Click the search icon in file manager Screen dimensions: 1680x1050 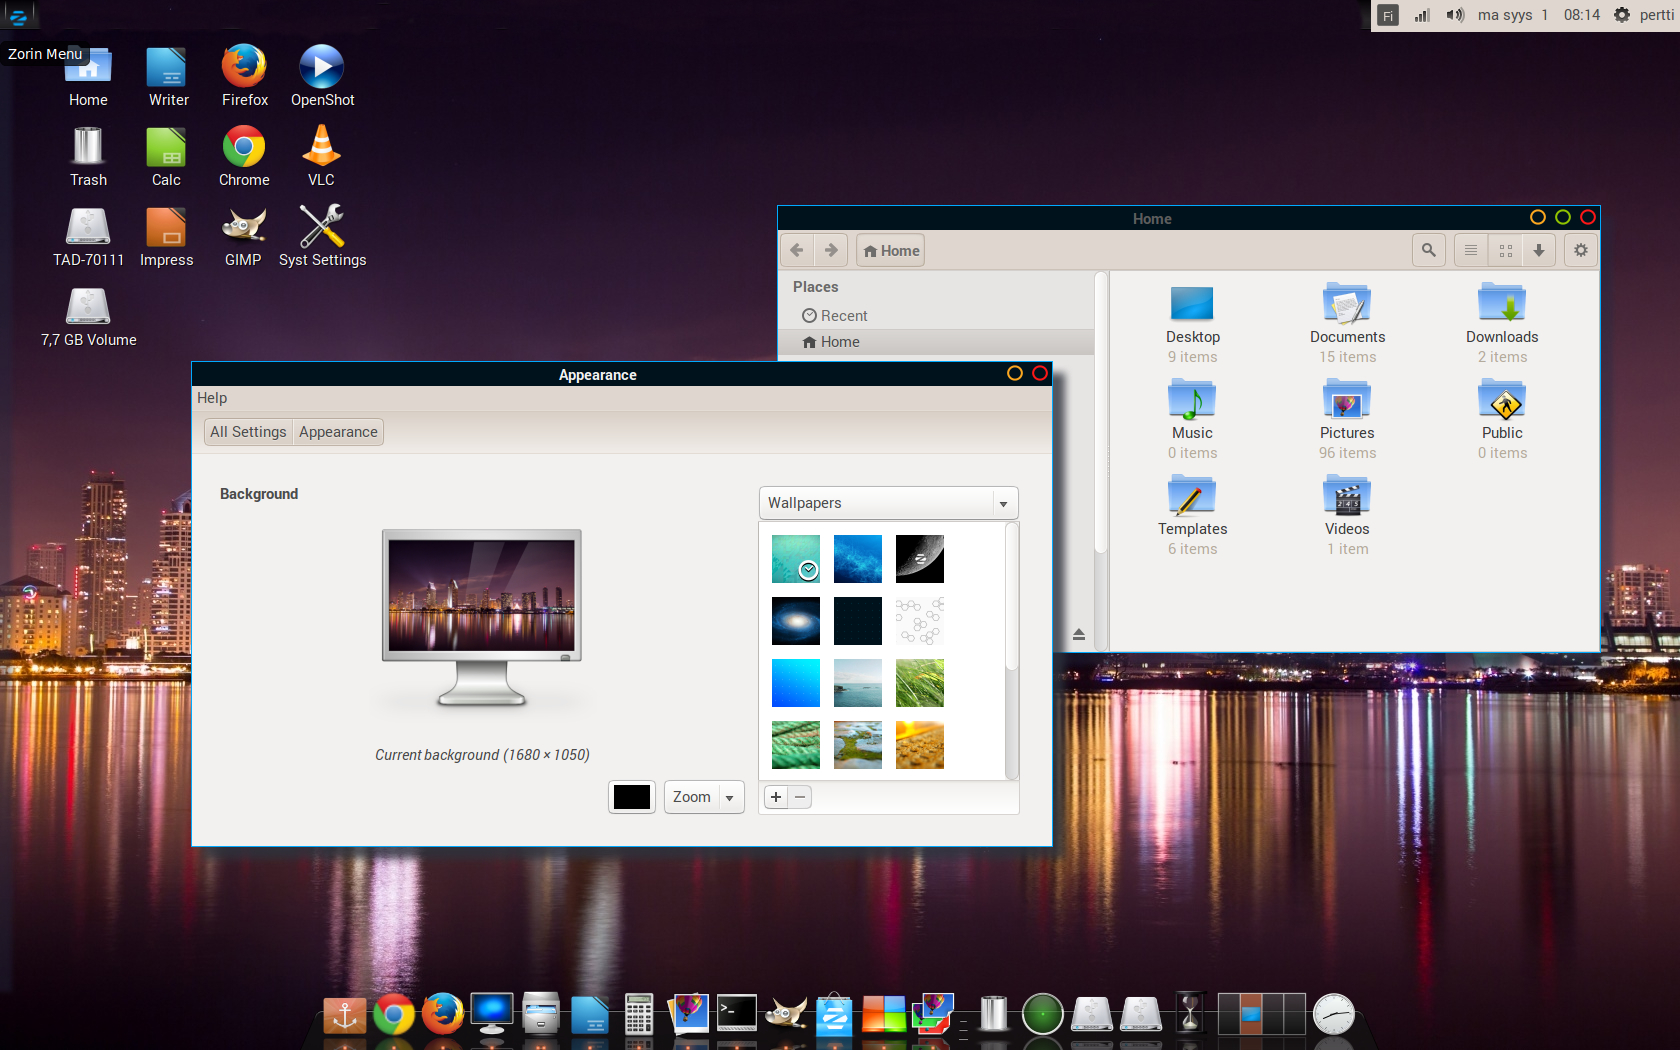pos(1428,250)
